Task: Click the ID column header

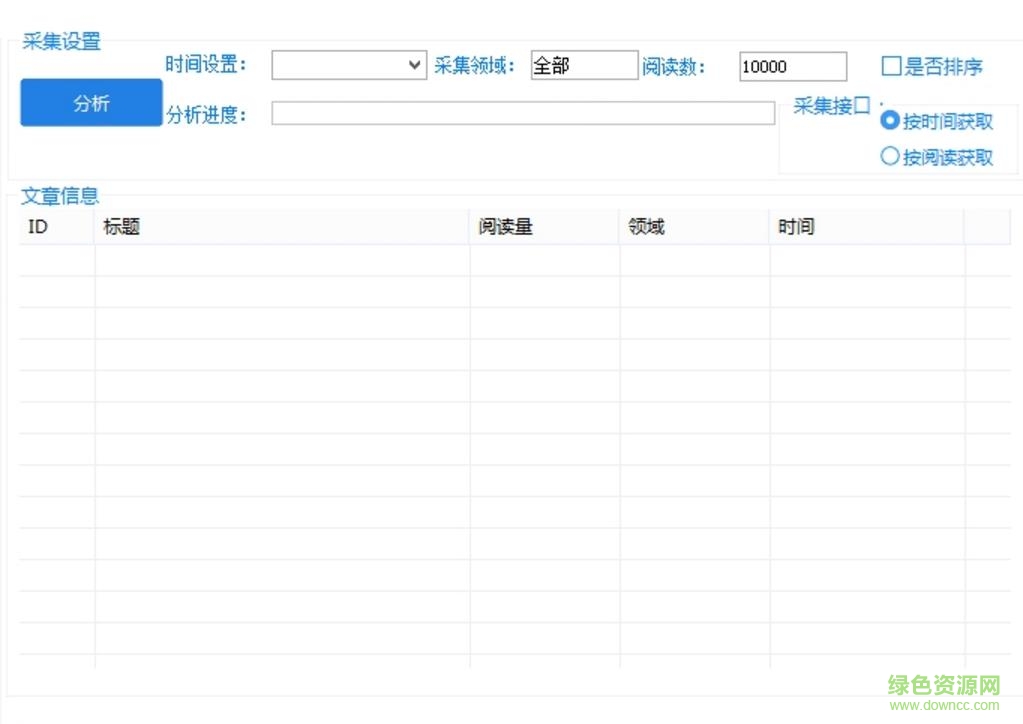Action: [x=37, y=227]
